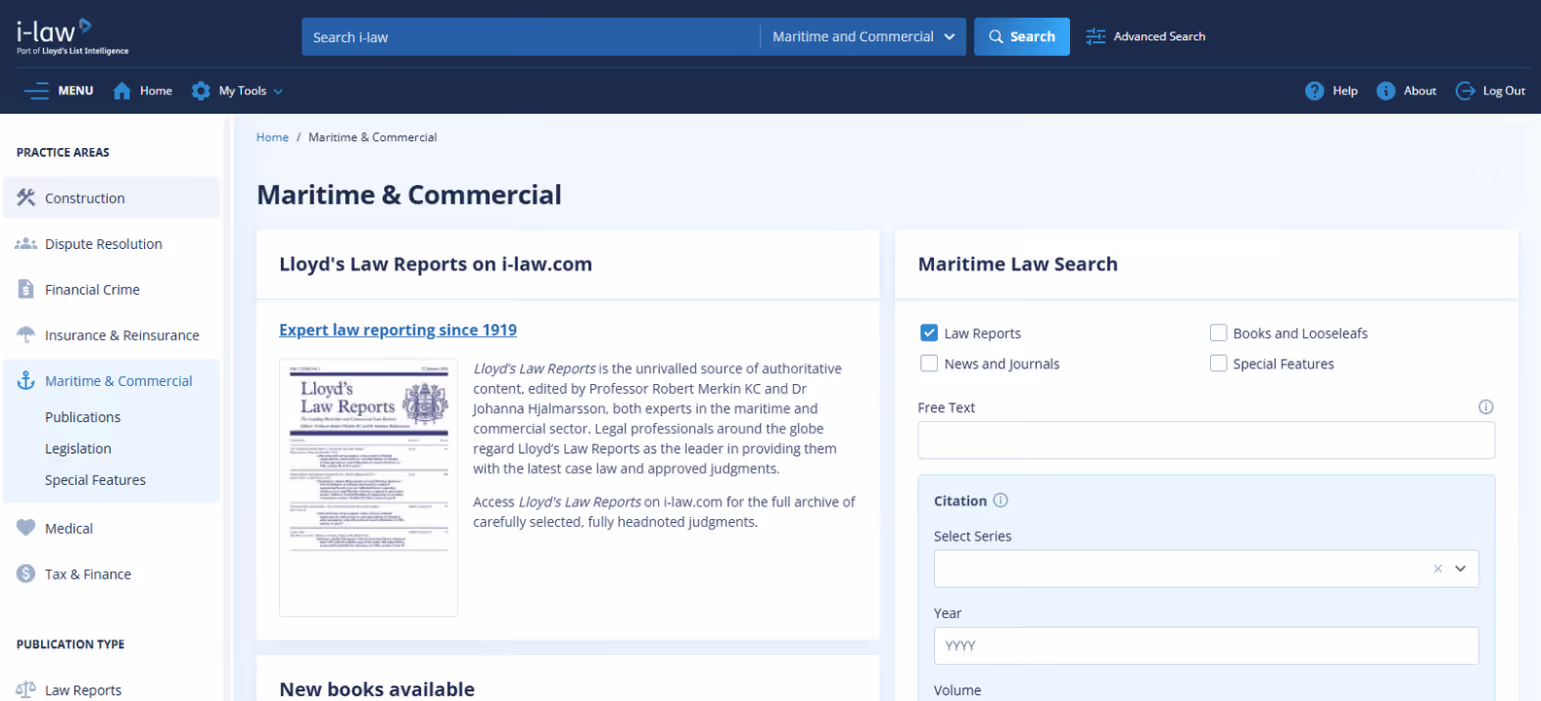Click the Year YYYY input field

pos(1206,646)
